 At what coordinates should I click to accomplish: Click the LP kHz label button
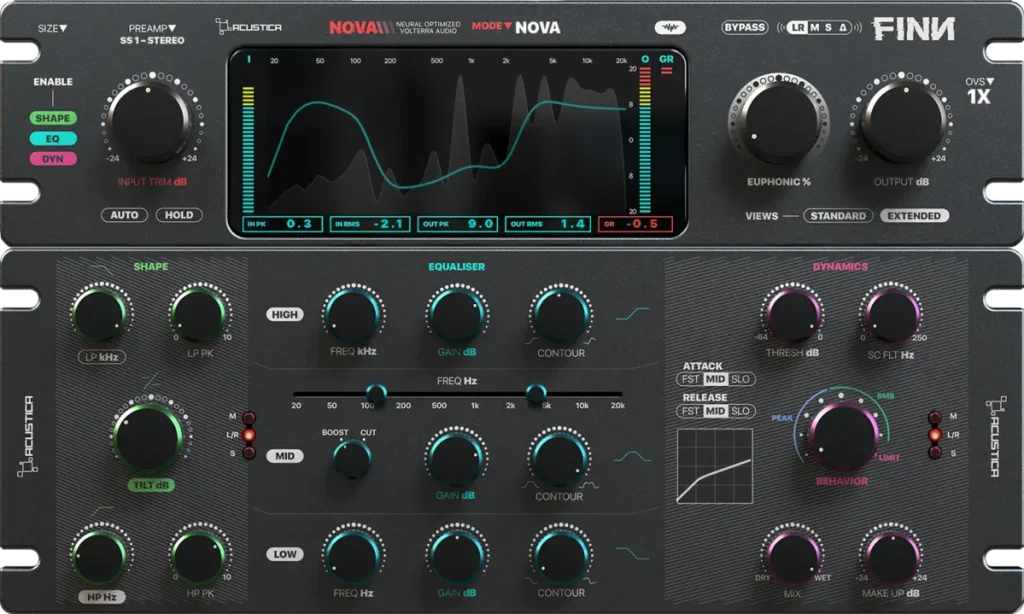102,357
